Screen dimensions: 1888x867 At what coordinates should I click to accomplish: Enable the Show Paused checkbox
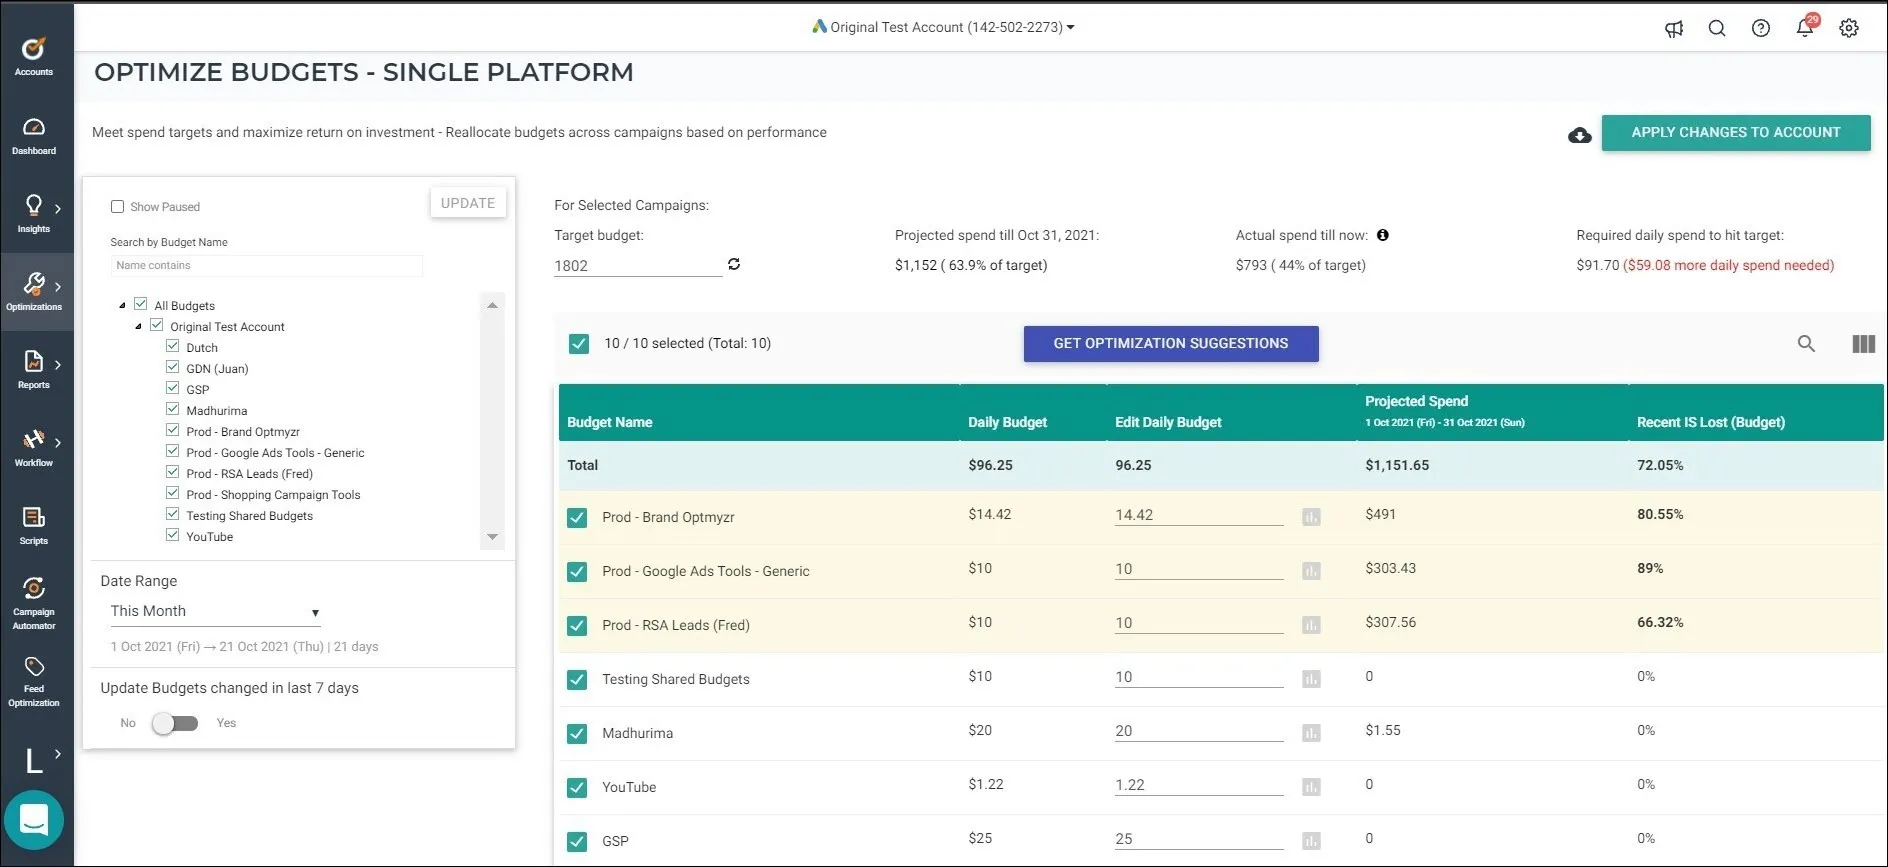click(117, 206)
